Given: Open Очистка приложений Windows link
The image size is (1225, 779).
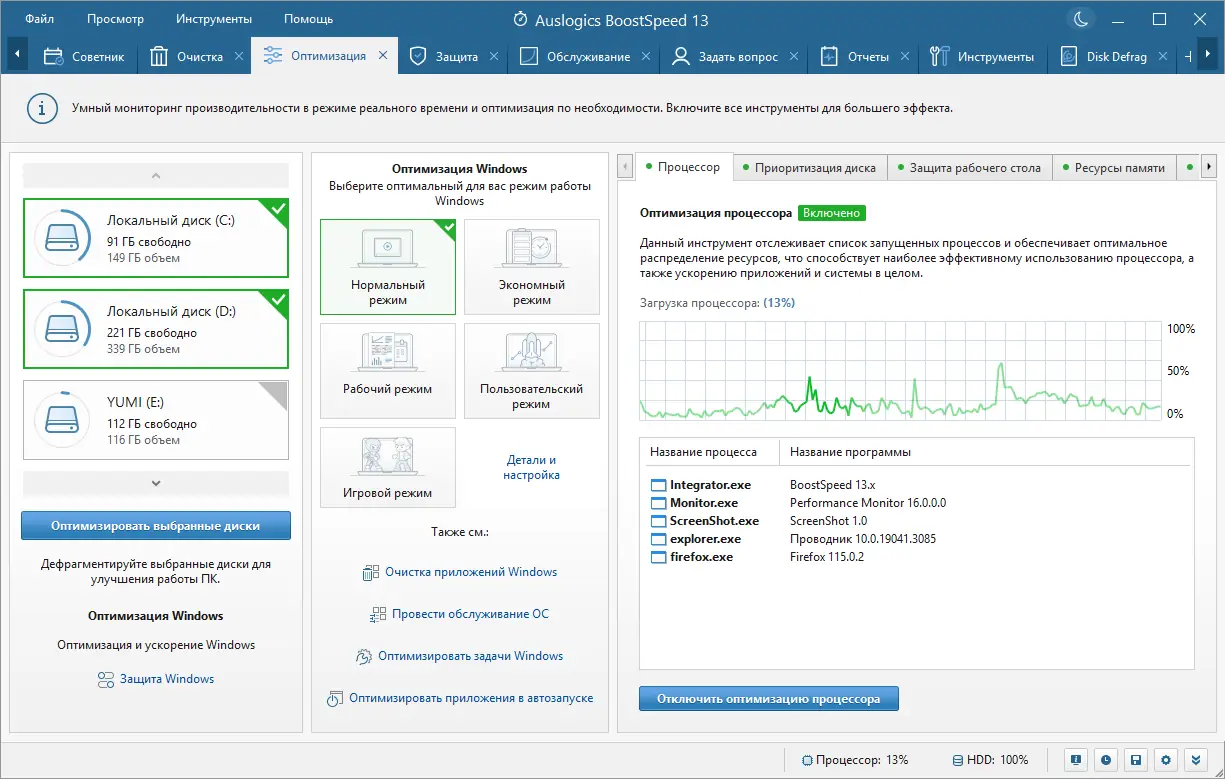Looking at the screenshot, I should point(471,573).
